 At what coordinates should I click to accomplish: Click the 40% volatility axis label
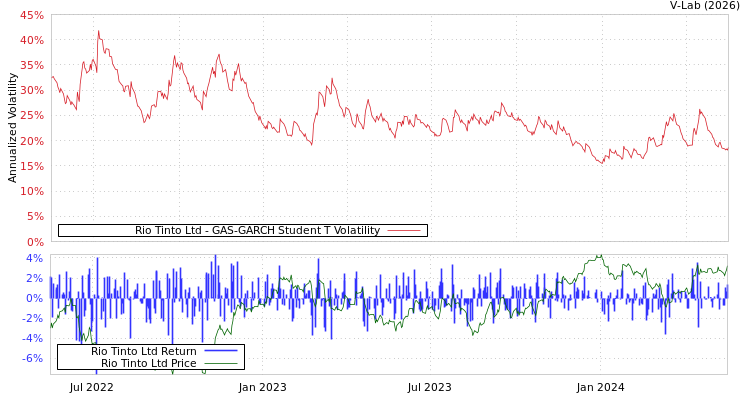[31, 41]
